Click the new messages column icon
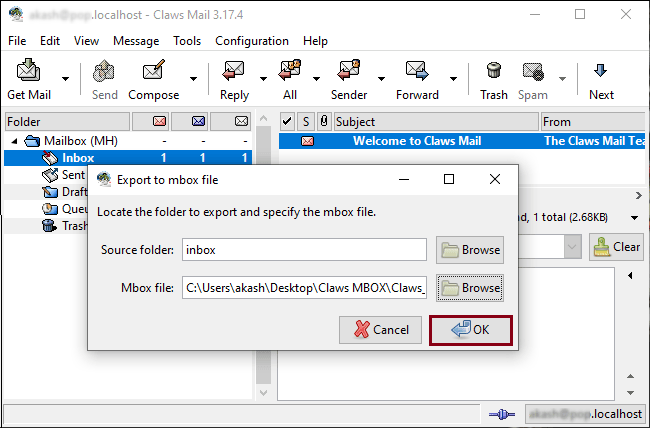The image size is (650, 428). 160,122
